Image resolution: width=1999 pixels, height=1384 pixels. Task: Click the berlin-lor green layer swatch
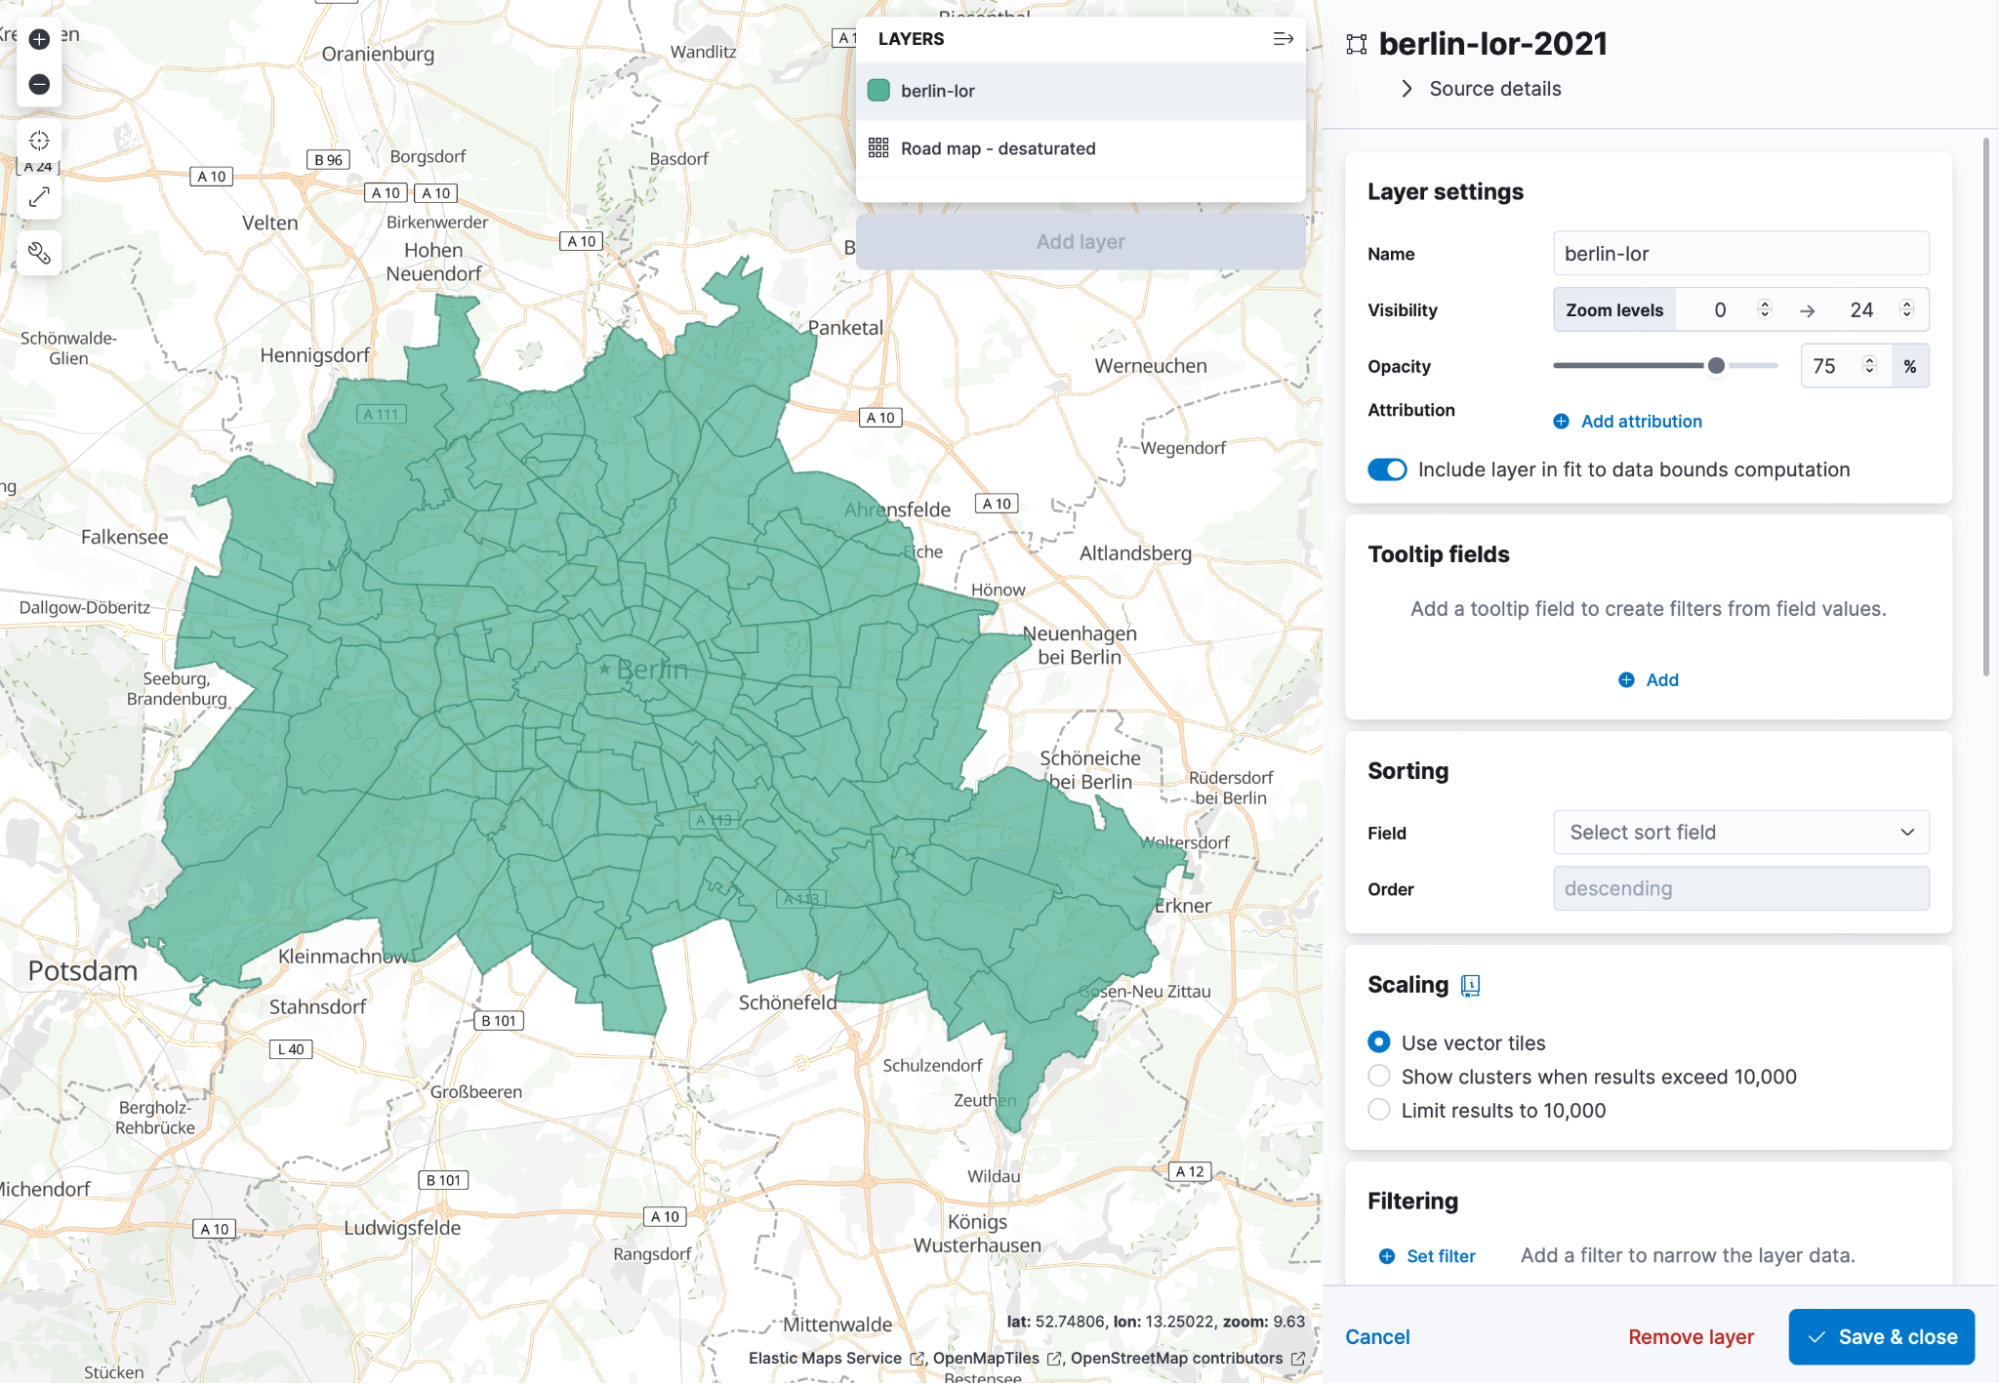click(x=878, y=90)
